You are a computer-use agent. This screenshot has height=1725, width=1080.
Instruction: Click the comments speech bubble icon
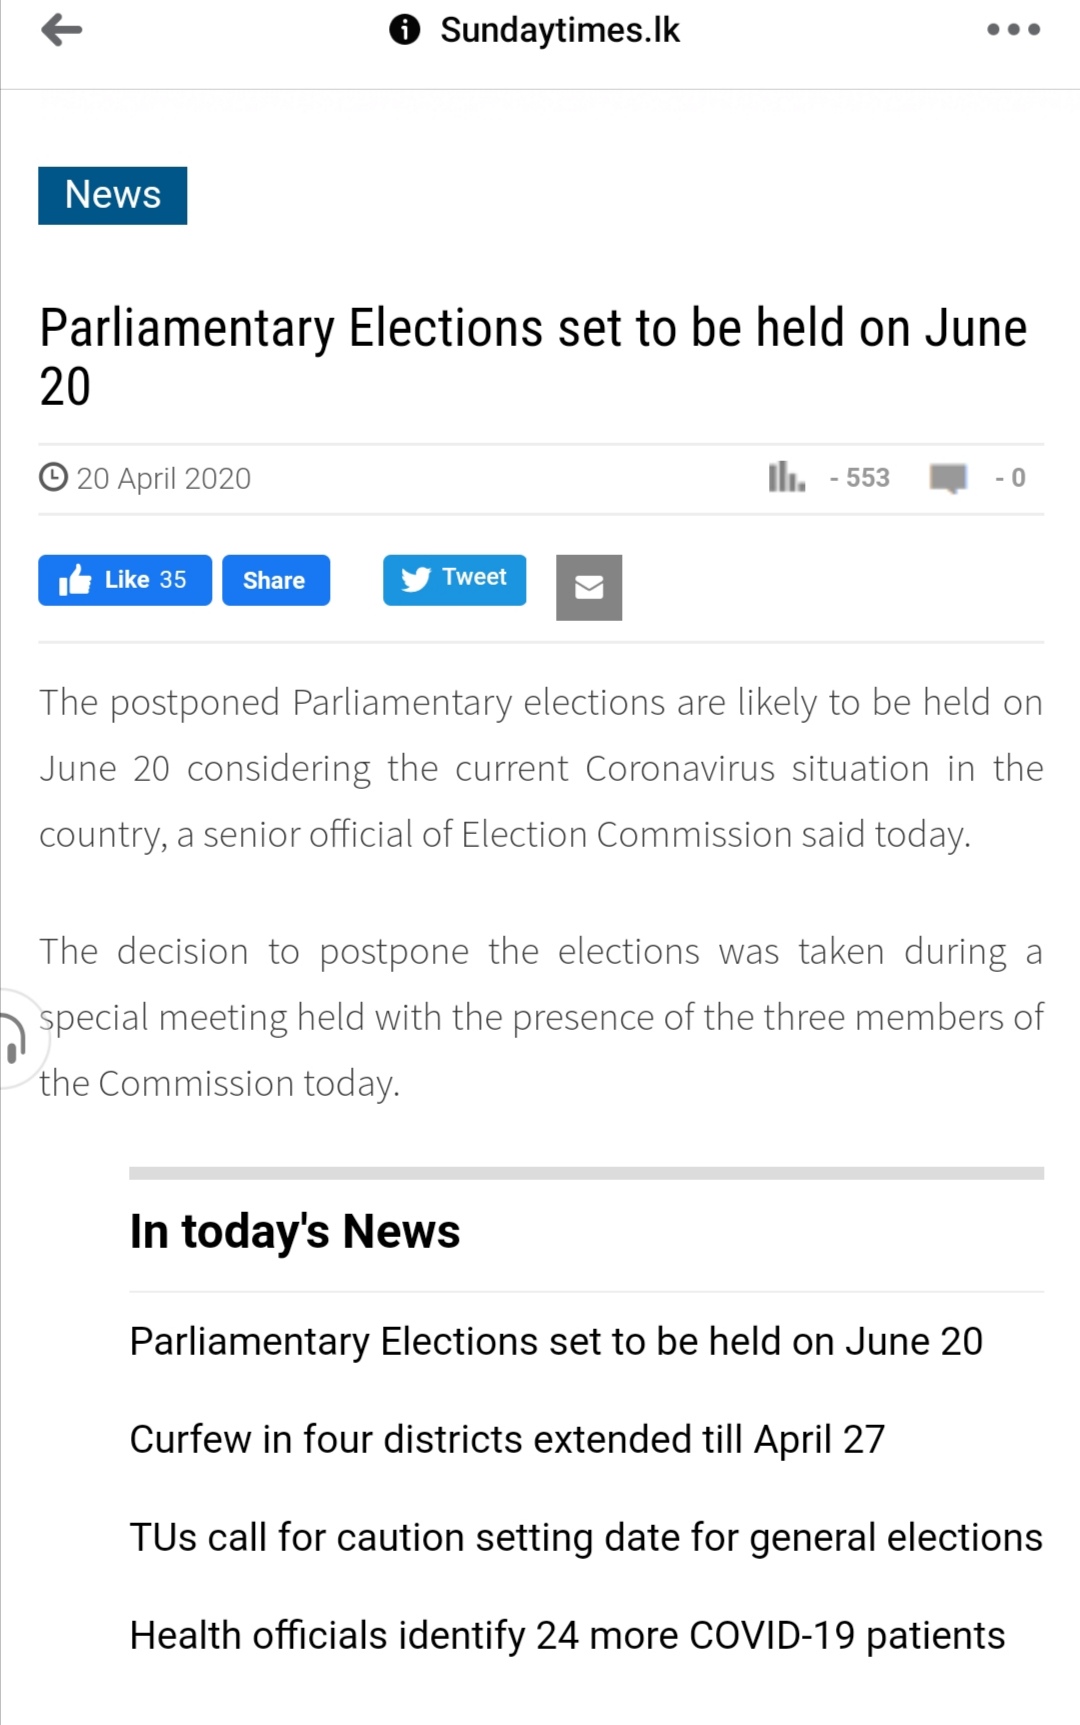948,478
